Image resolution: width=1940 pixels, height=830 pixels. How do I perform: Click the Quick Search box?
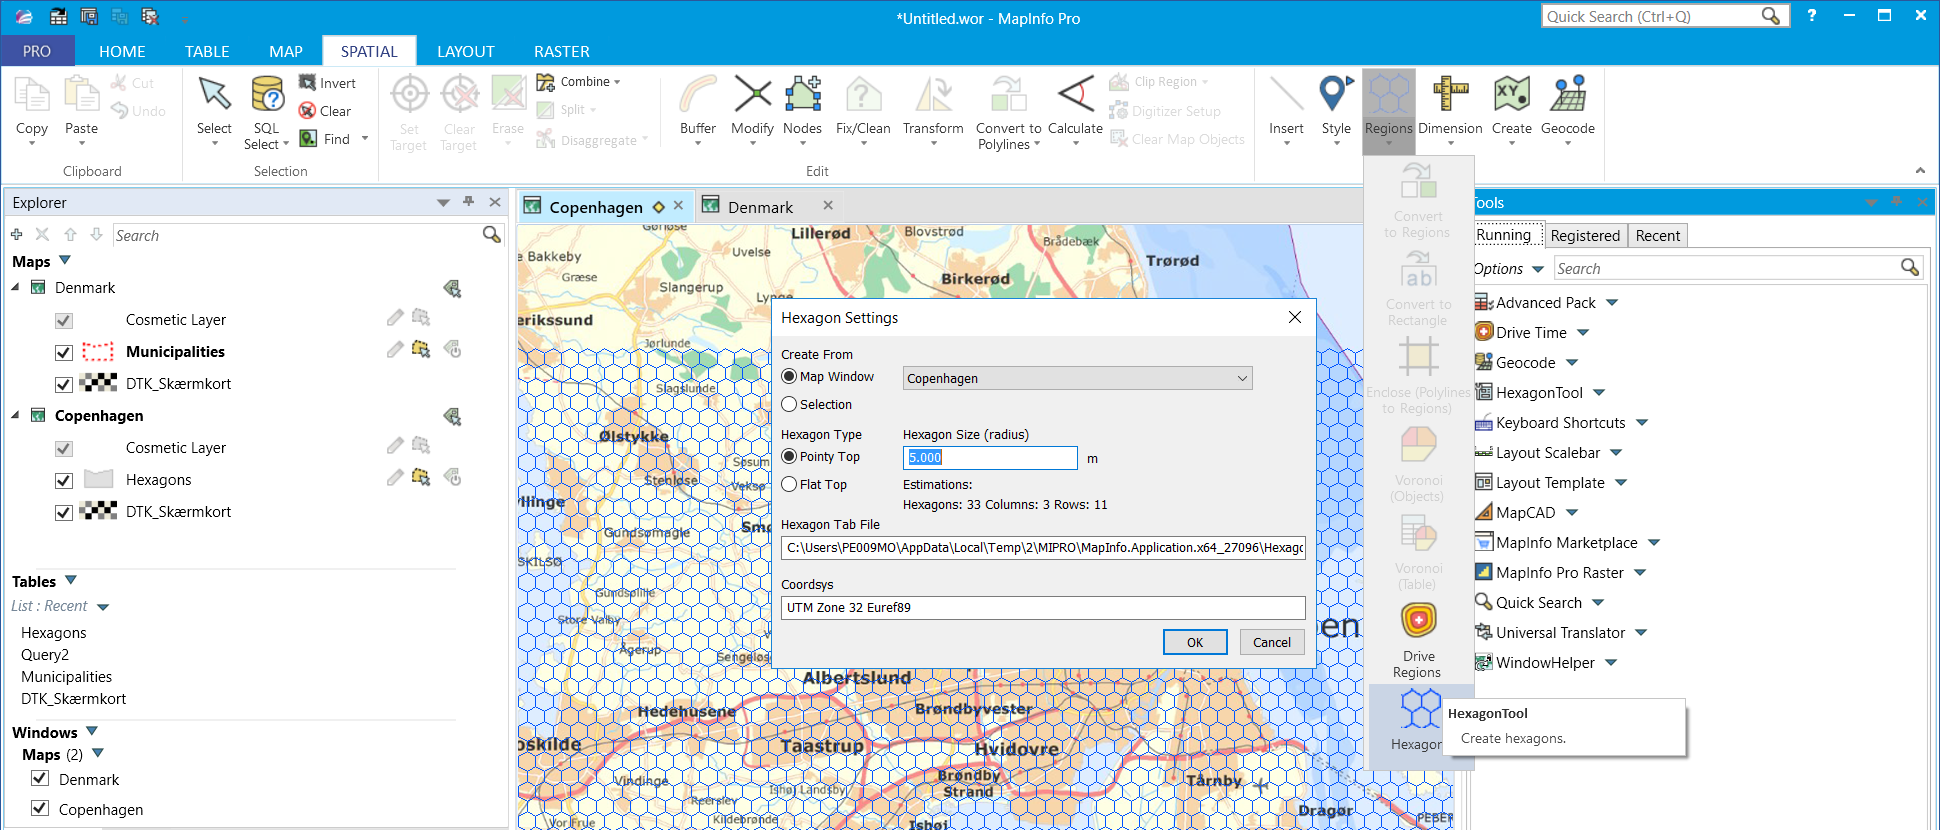[1665, 16]
